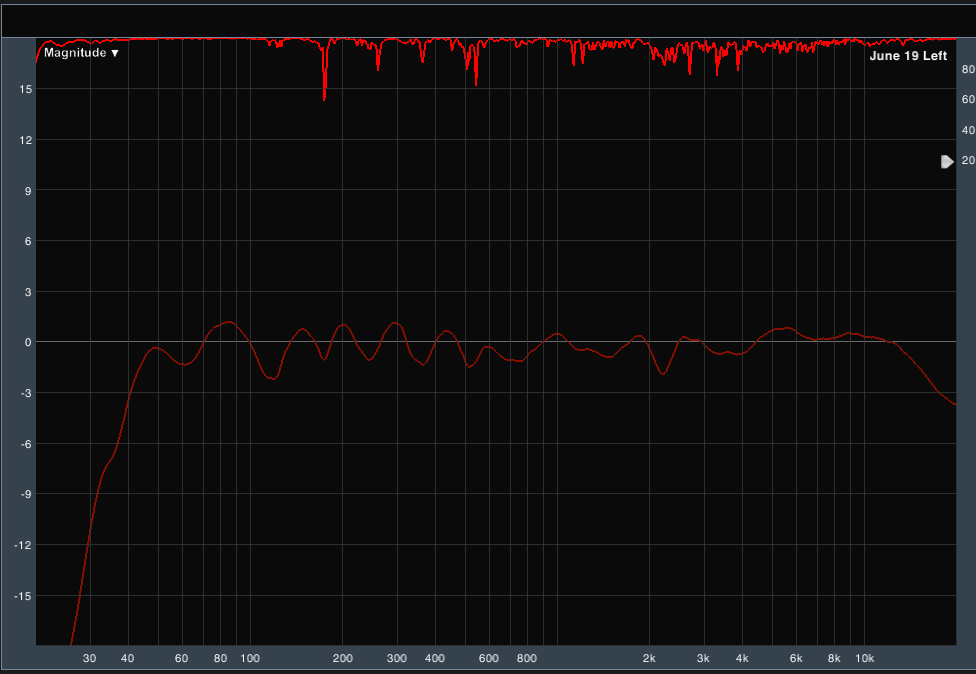Click the arrow beside the Magnitude label
The image size is (976, 674).
tap(115, 53)
